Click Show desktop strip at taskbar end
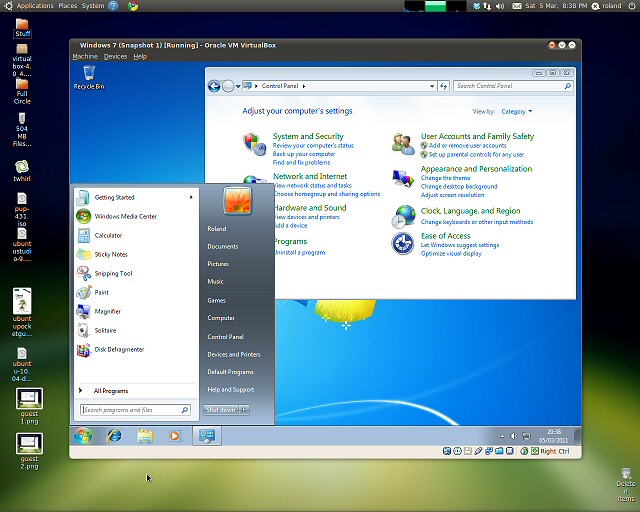Screen dimensions: 640x512 577,436
